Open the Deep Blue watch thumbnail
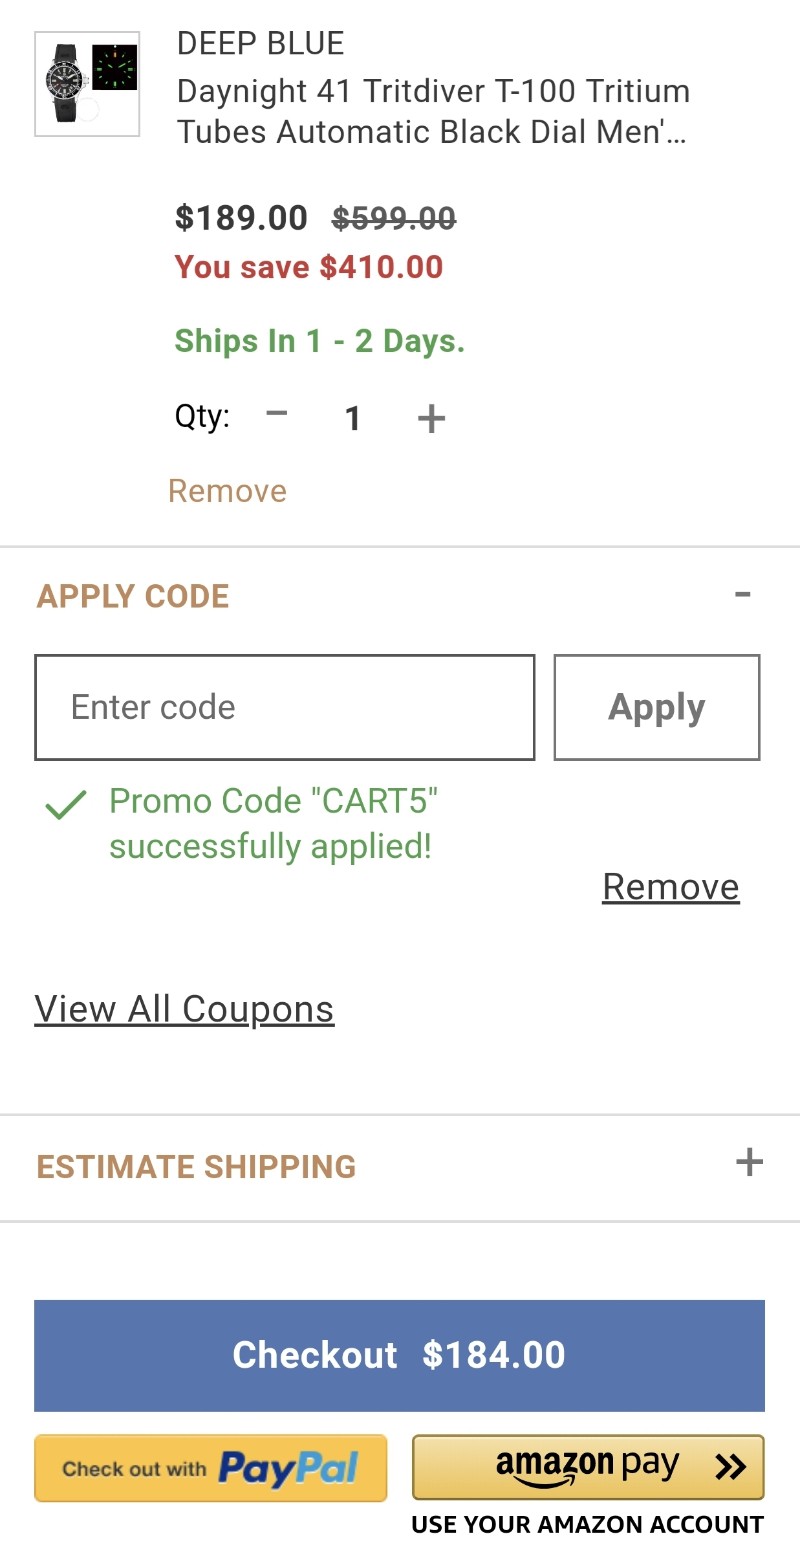Viewport: 800px width, 1567px height. 87,84
